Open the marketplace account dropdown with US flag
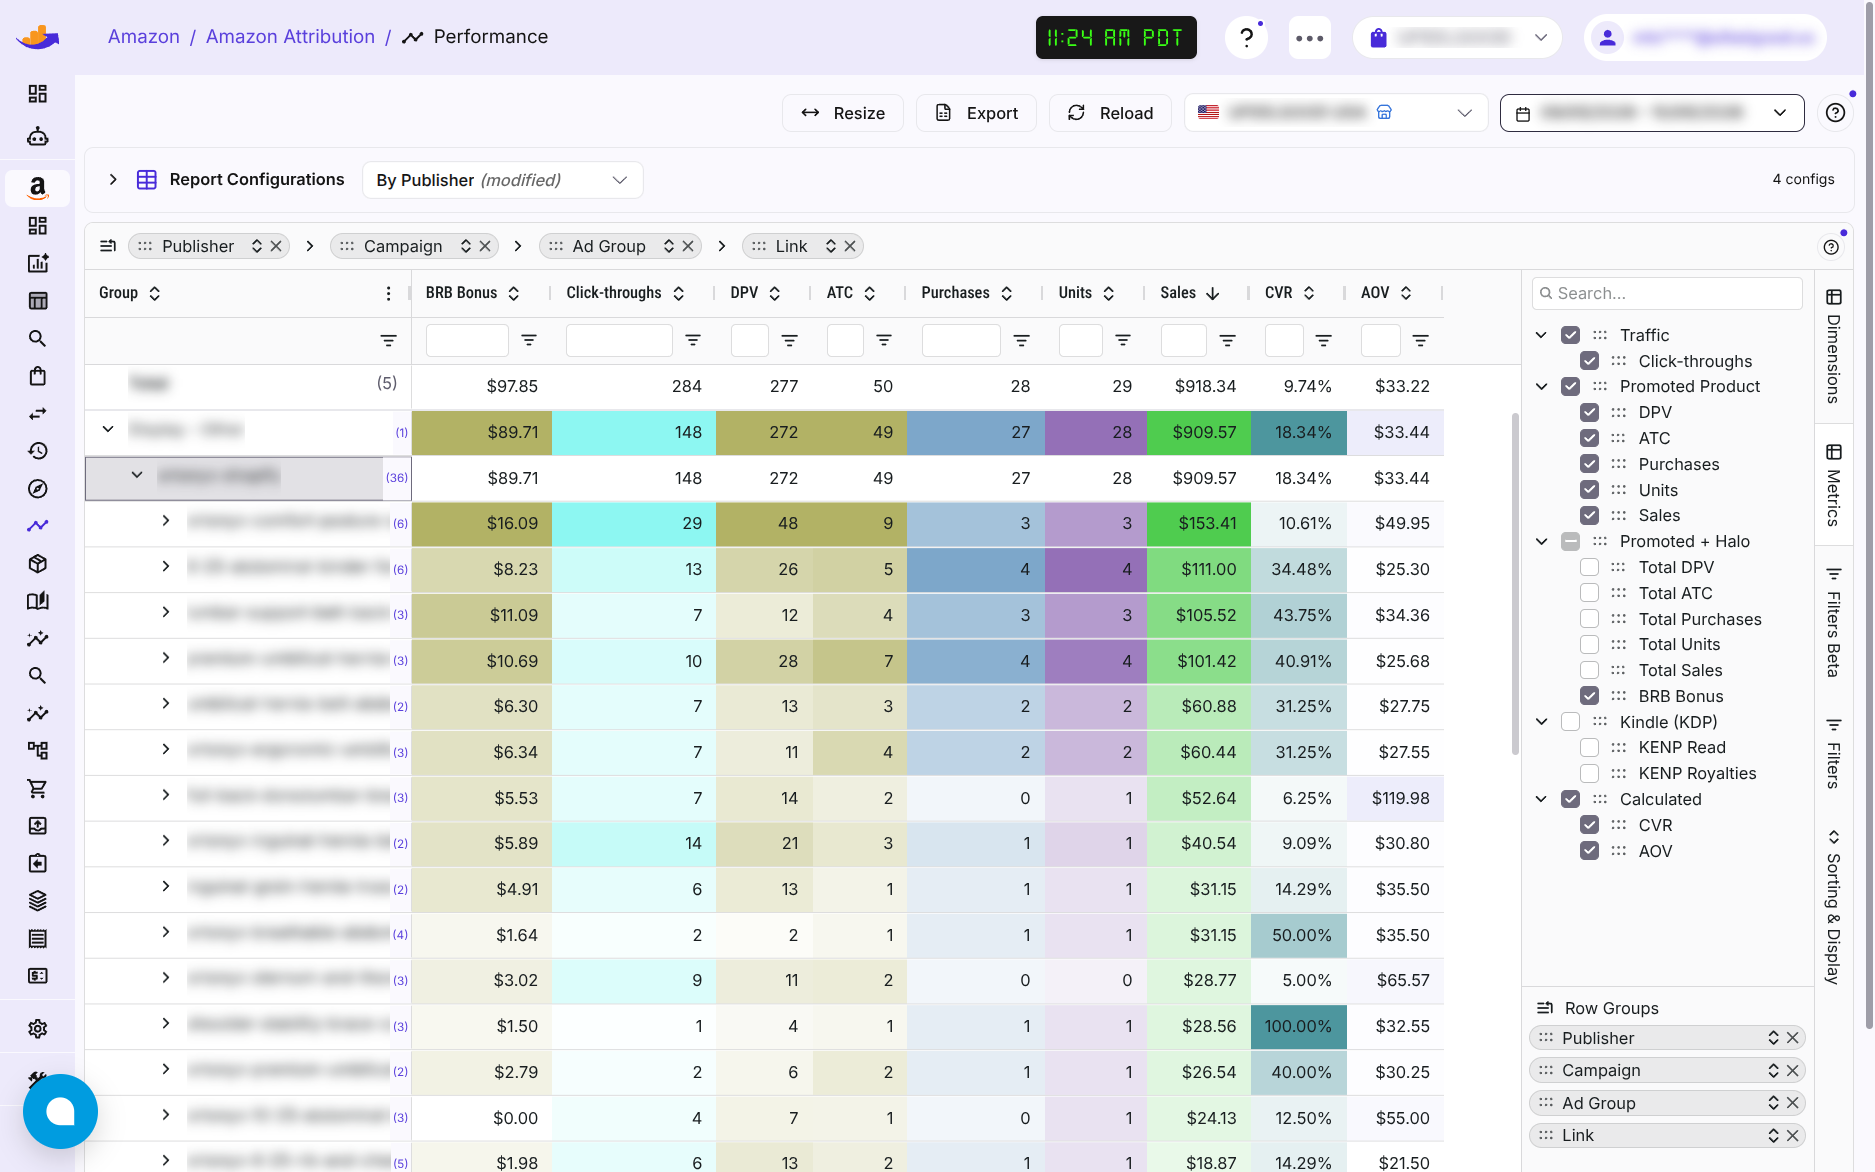Screen dimensions: 1875x1172 pos(1336,113)
